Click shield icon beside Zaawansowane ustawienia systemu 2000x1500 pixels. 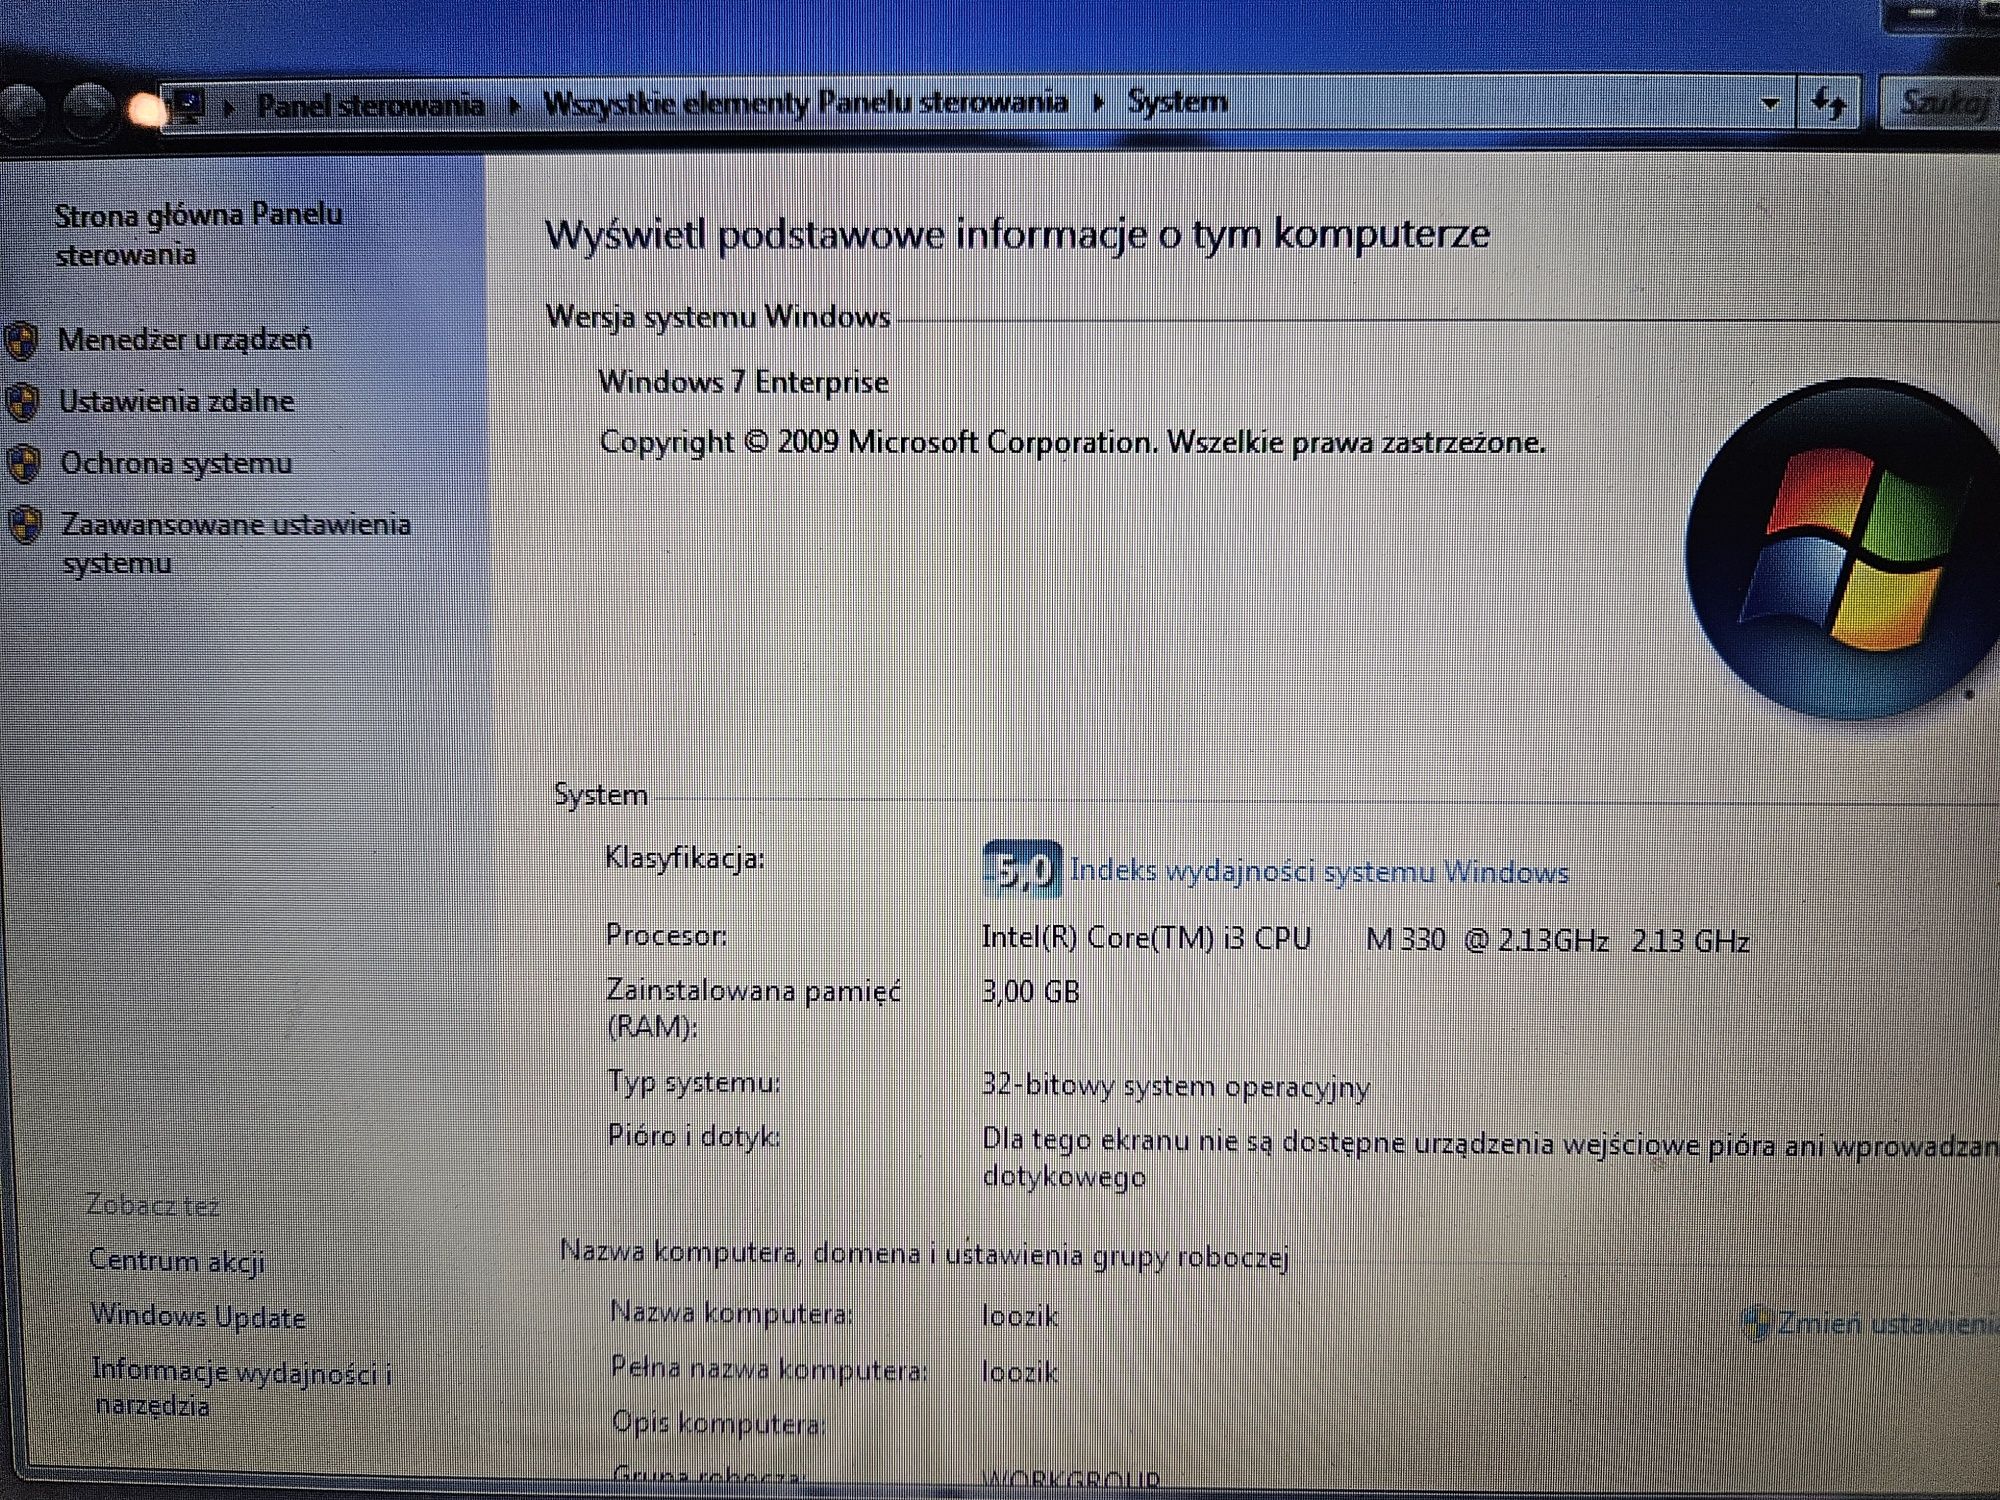click(x=25, y=525)
